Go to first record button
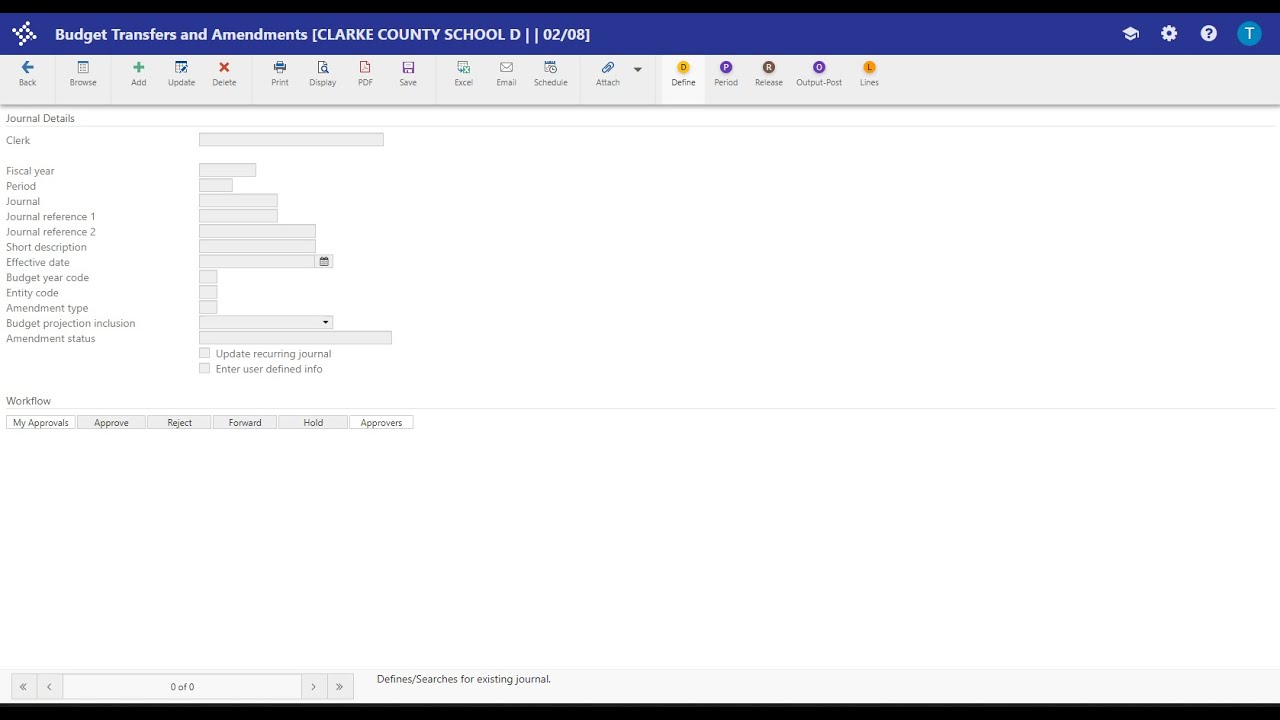 click(23, 687)
